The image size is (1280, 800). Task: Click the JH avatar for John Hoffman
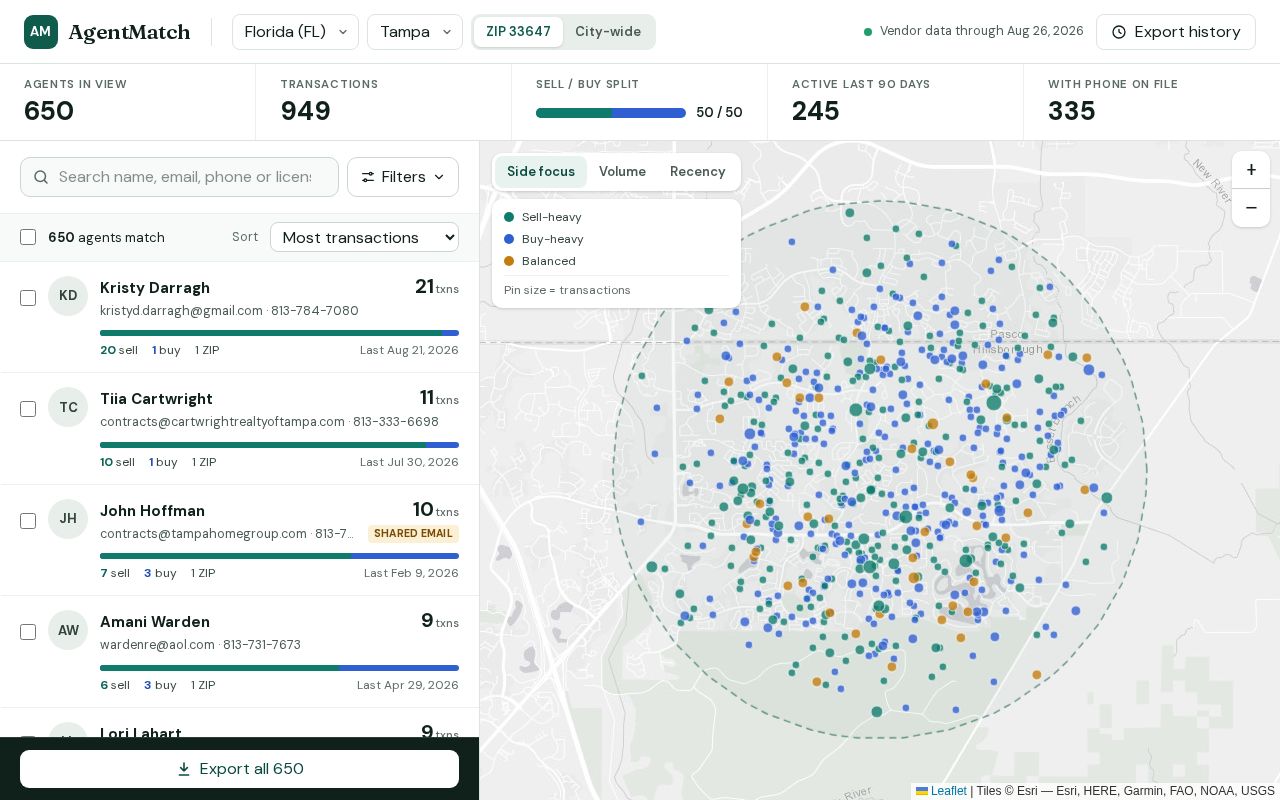(68, 519)
